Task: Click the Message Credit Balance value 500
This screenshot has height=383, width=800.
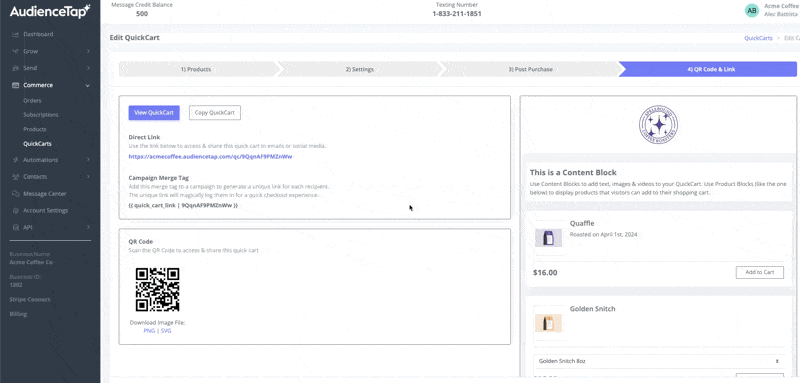Action: pos(142,14)
